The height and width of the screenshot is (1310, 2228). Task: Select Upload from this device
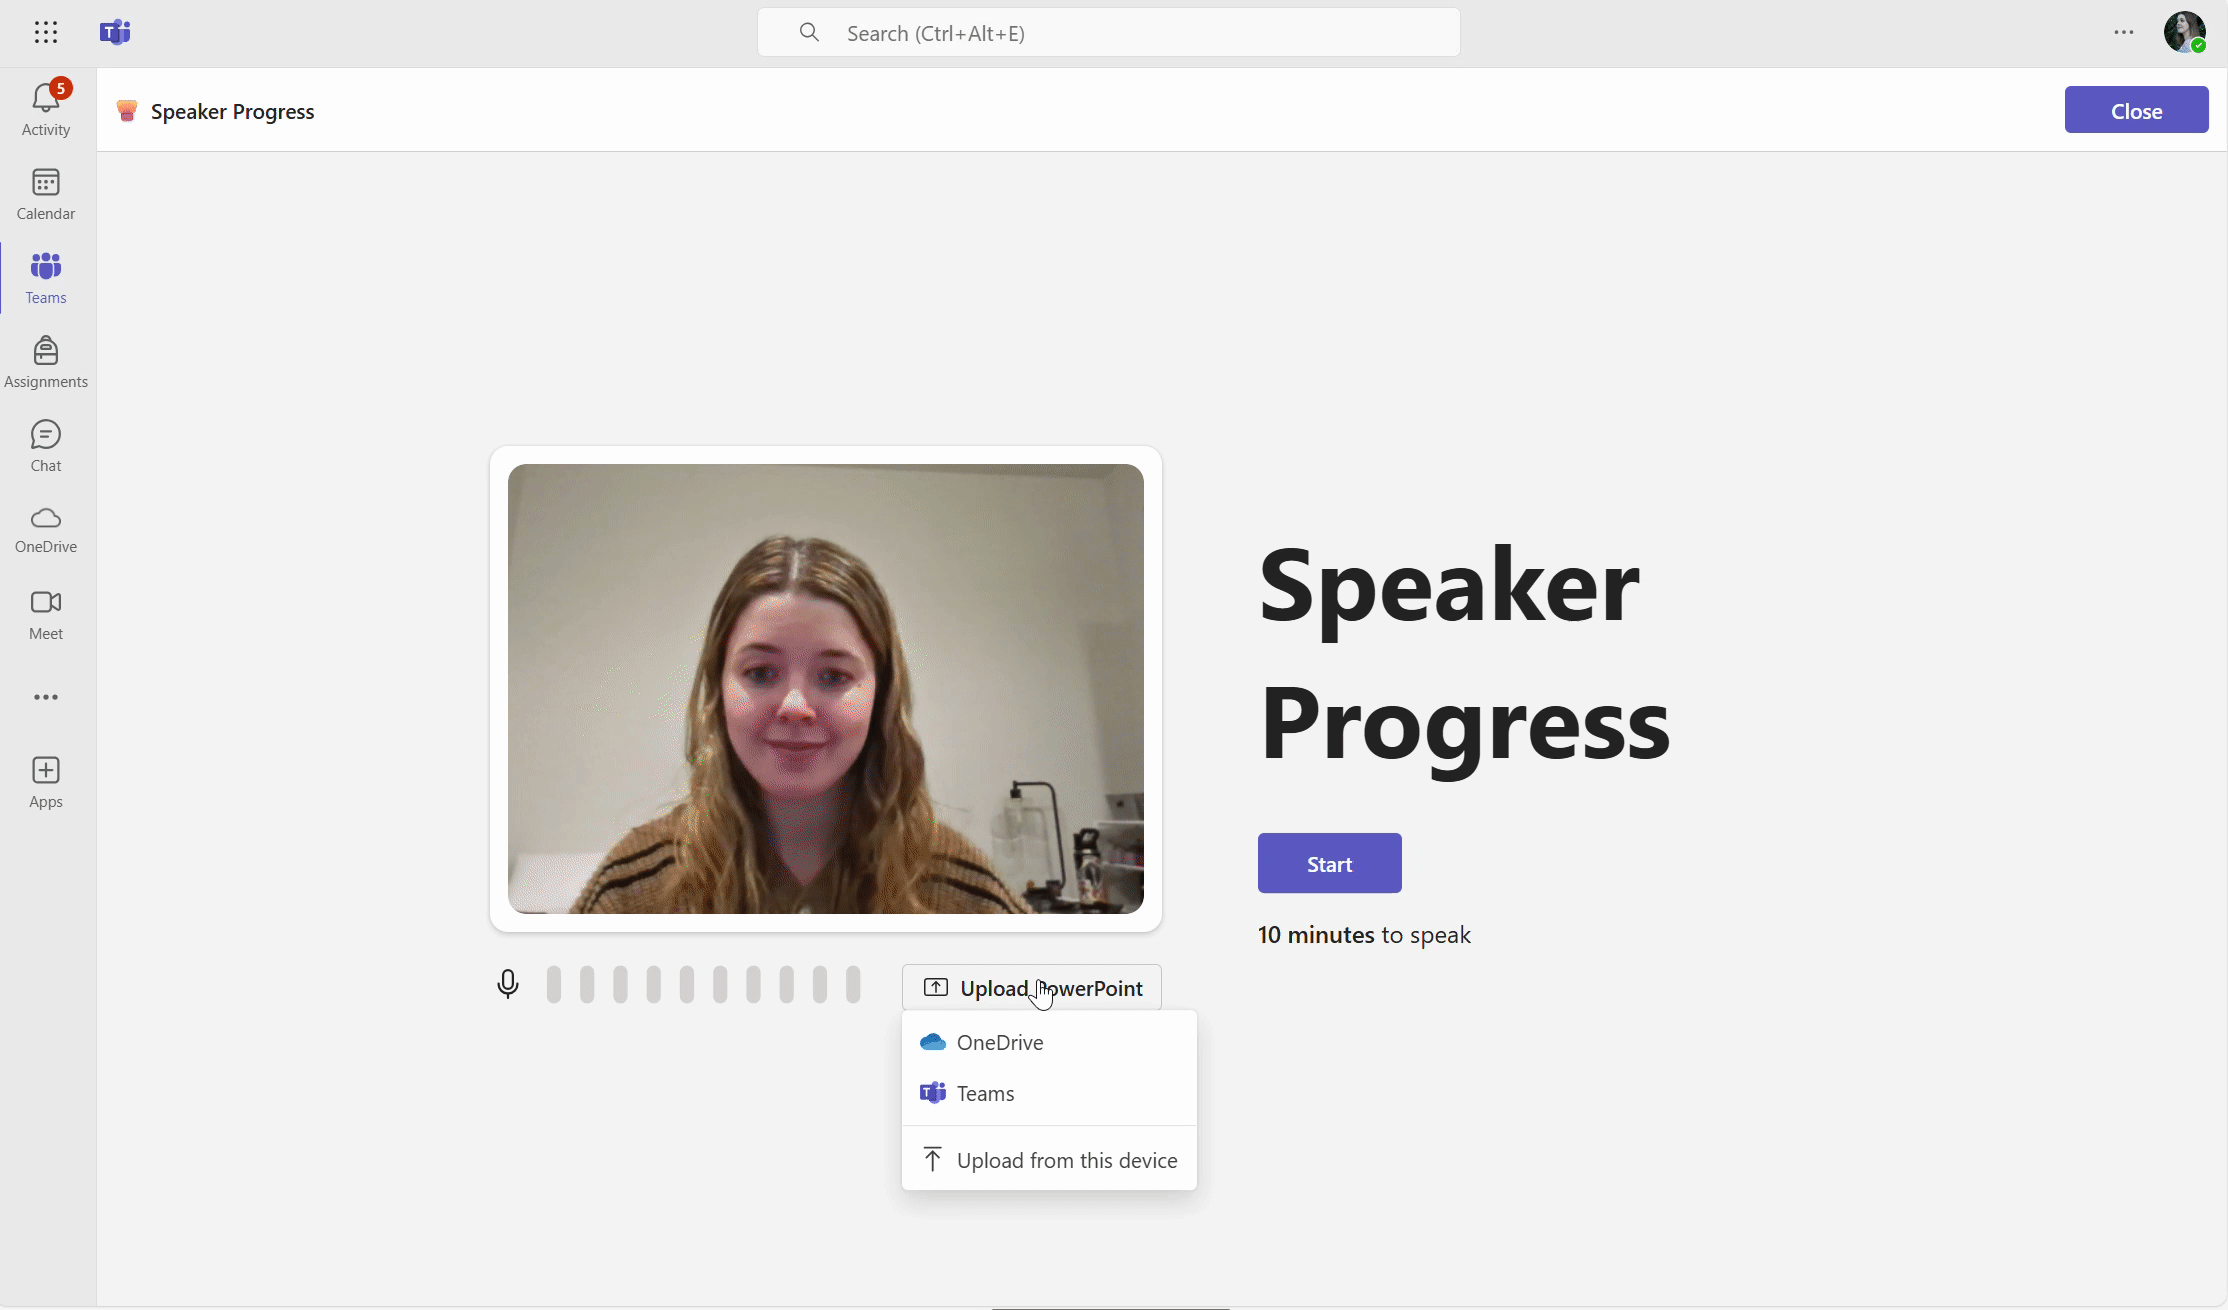[1066, 1160]
